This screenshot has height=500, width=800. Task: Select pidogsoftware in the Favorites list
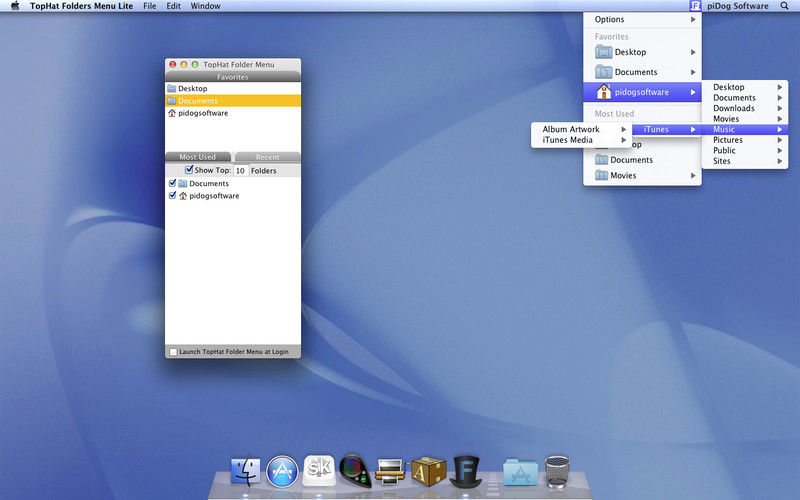point(233,113)
